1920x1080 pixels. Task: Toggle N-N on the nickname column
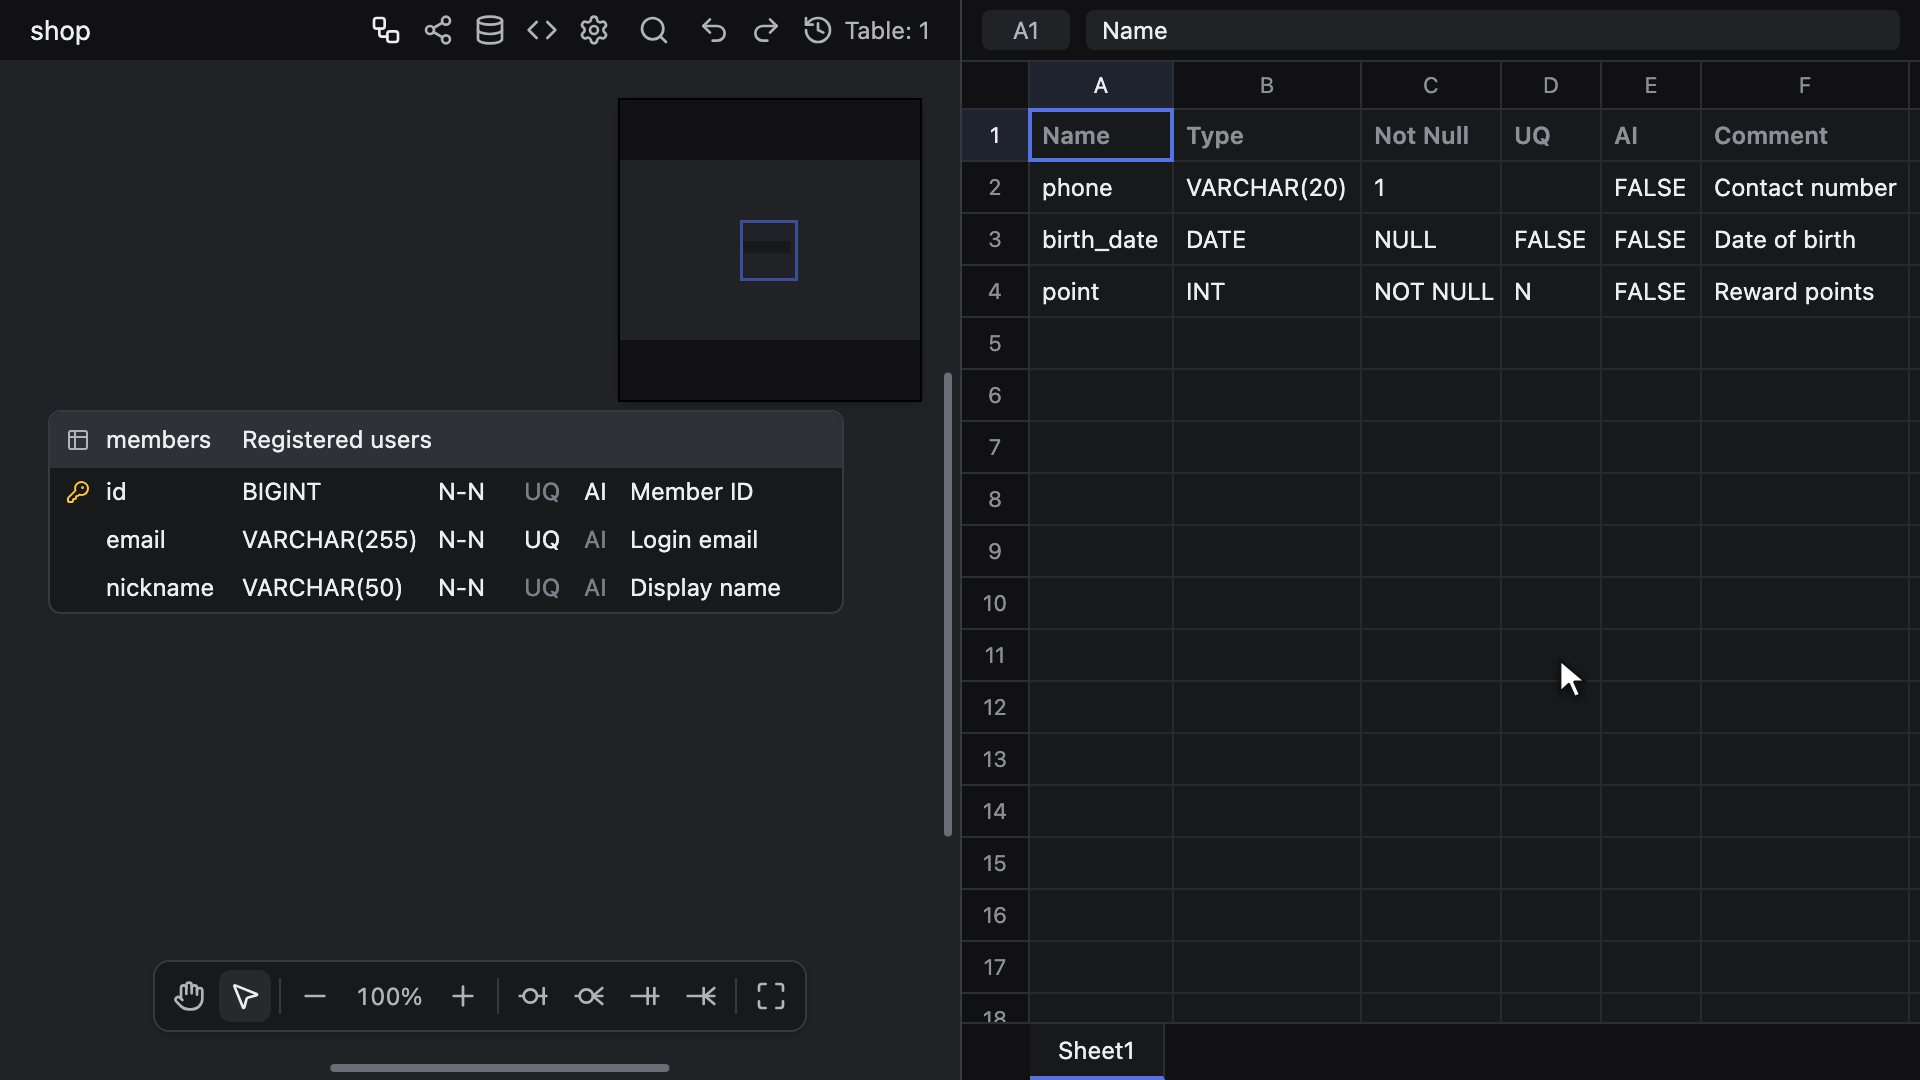[461, 588]
